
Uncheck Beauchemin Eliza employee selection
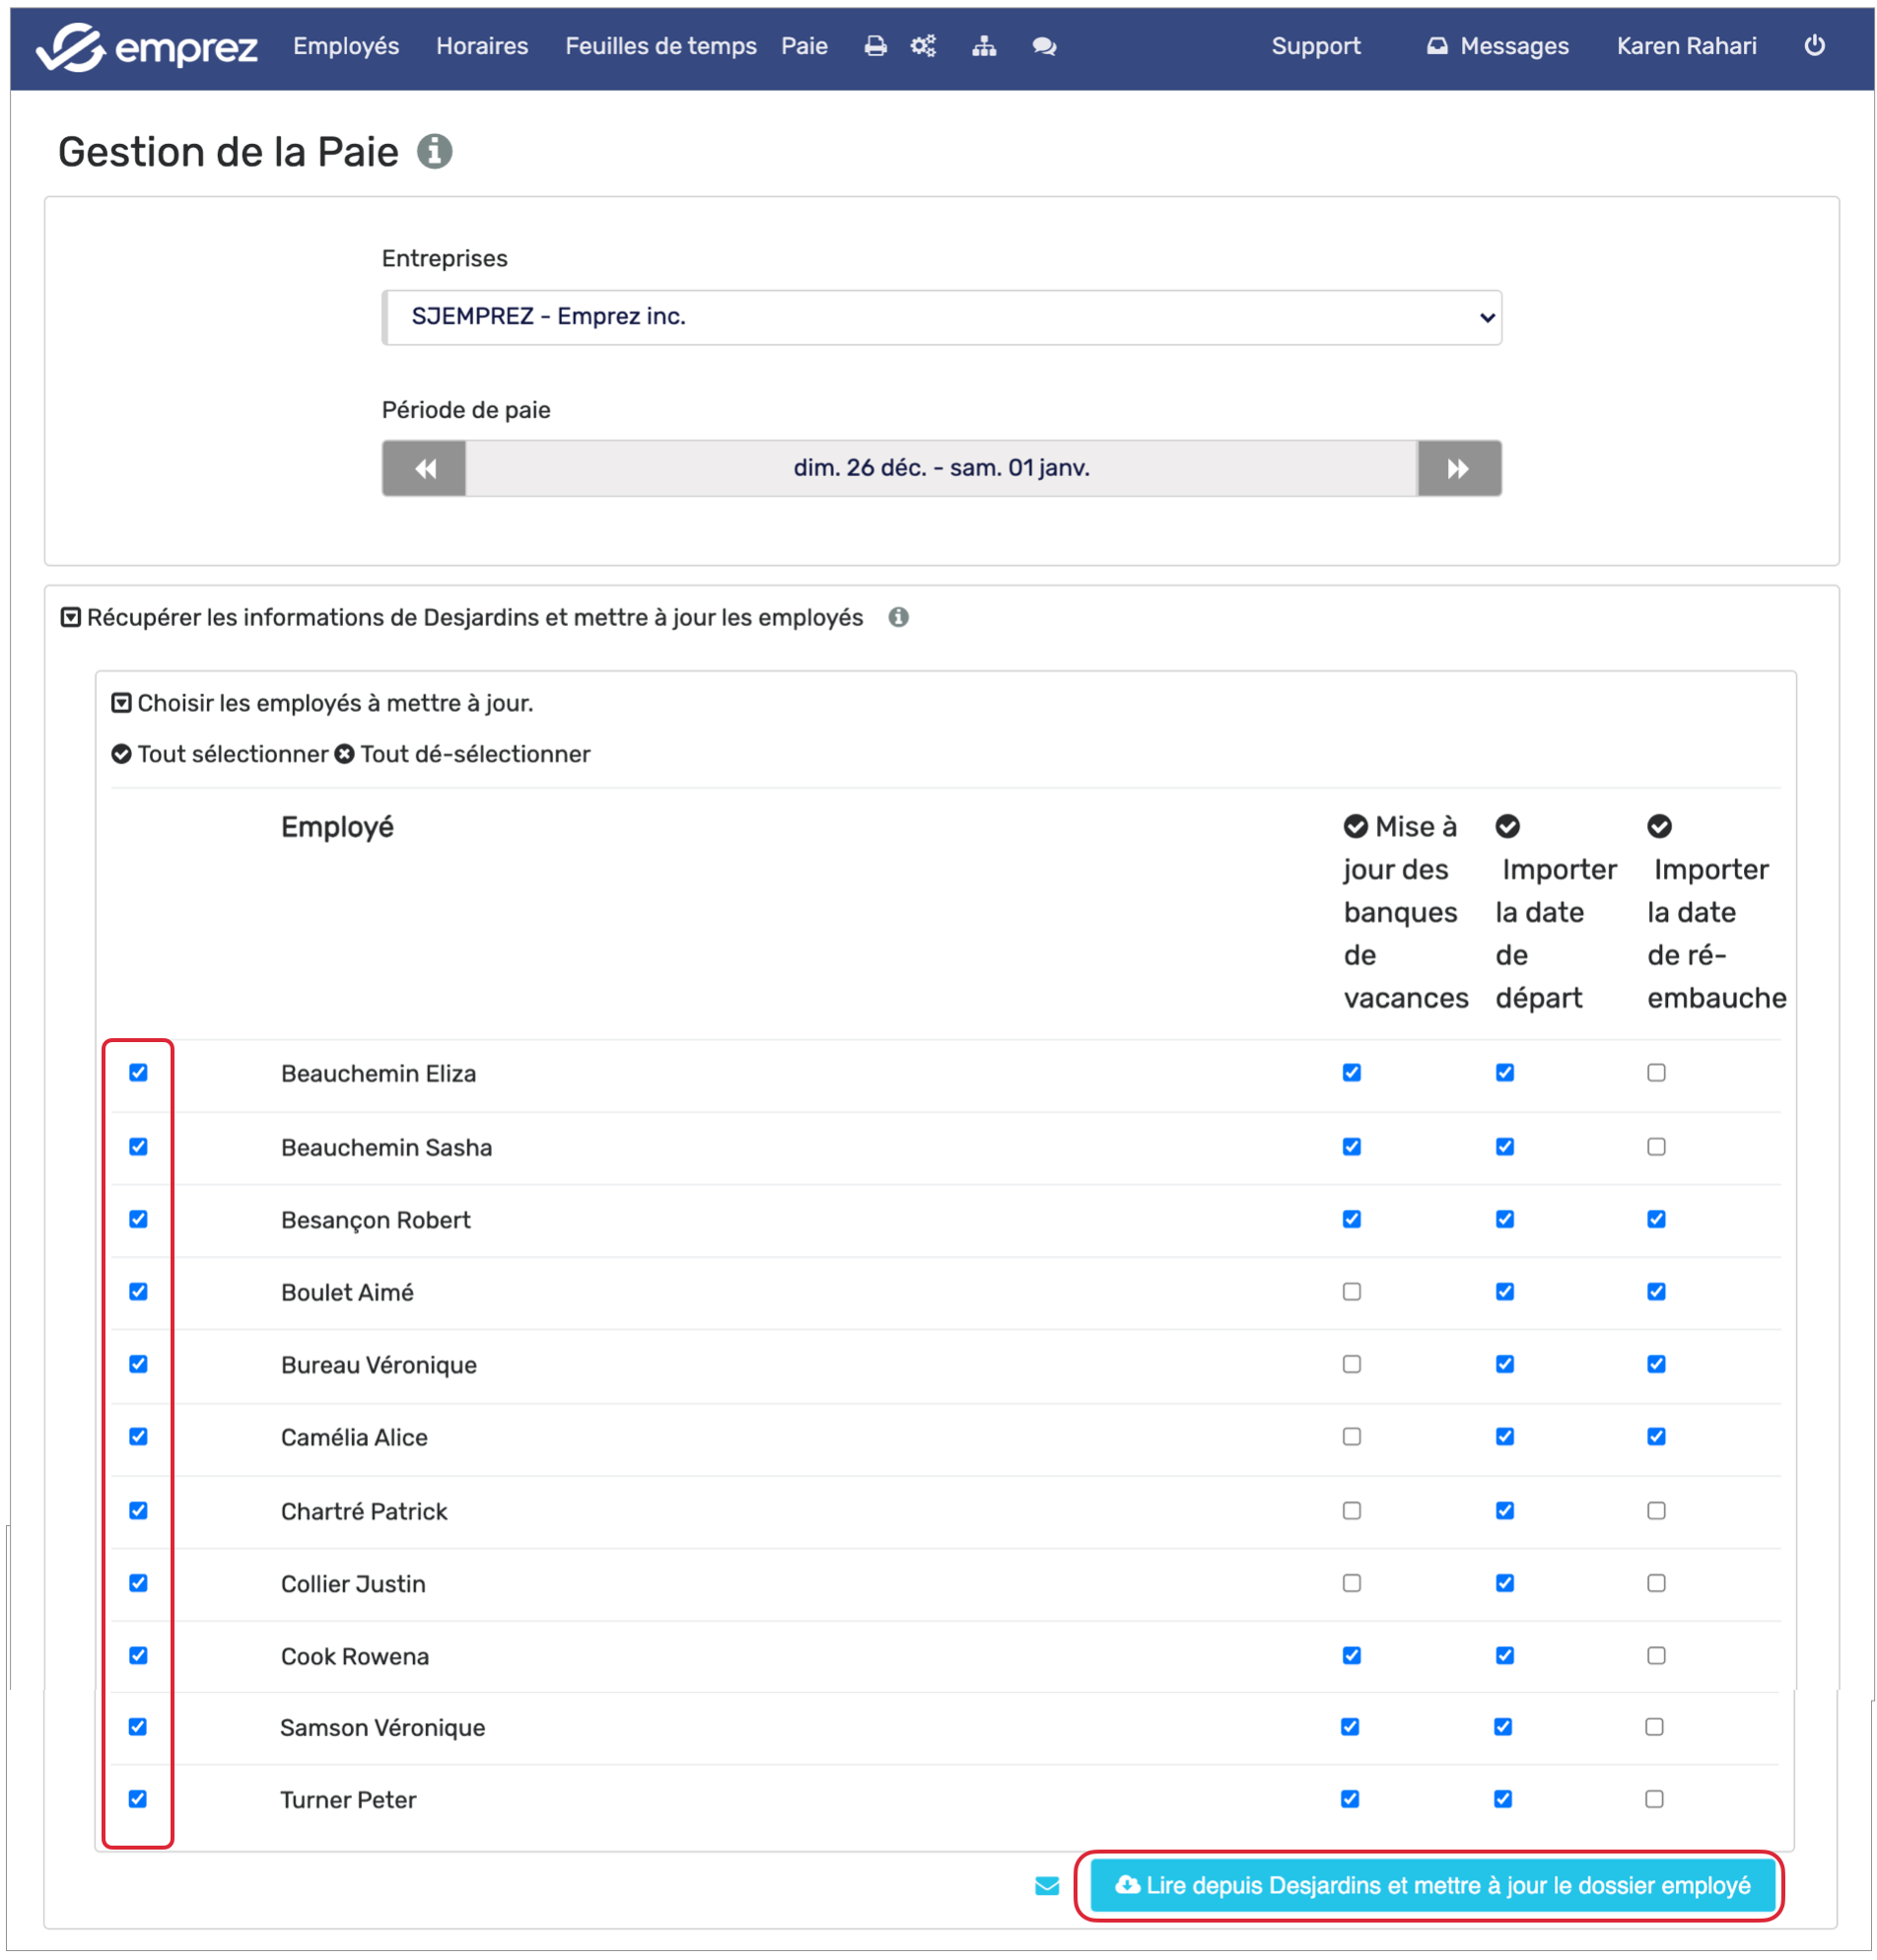tap(138, 1073)
